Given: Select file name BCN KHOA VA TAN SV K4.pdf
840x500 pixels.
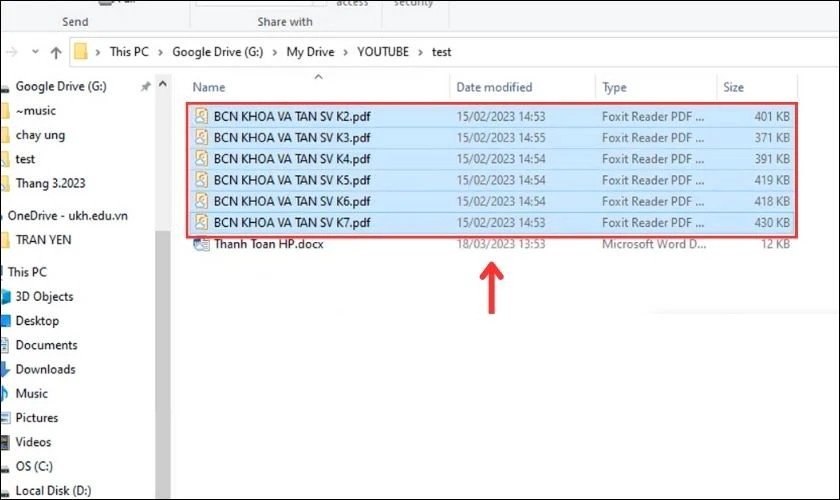Looking at the screenshot, I should (x=292, y=159).
